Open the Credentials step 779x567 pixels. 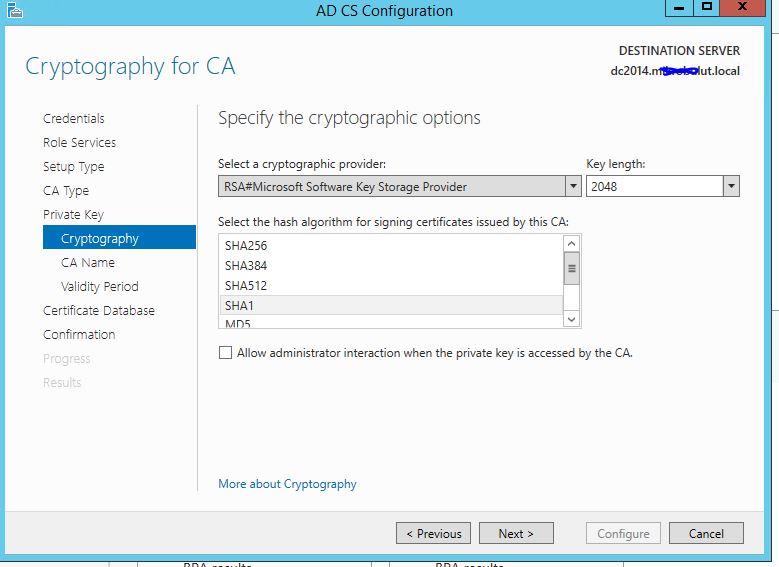tap(74, 118)
